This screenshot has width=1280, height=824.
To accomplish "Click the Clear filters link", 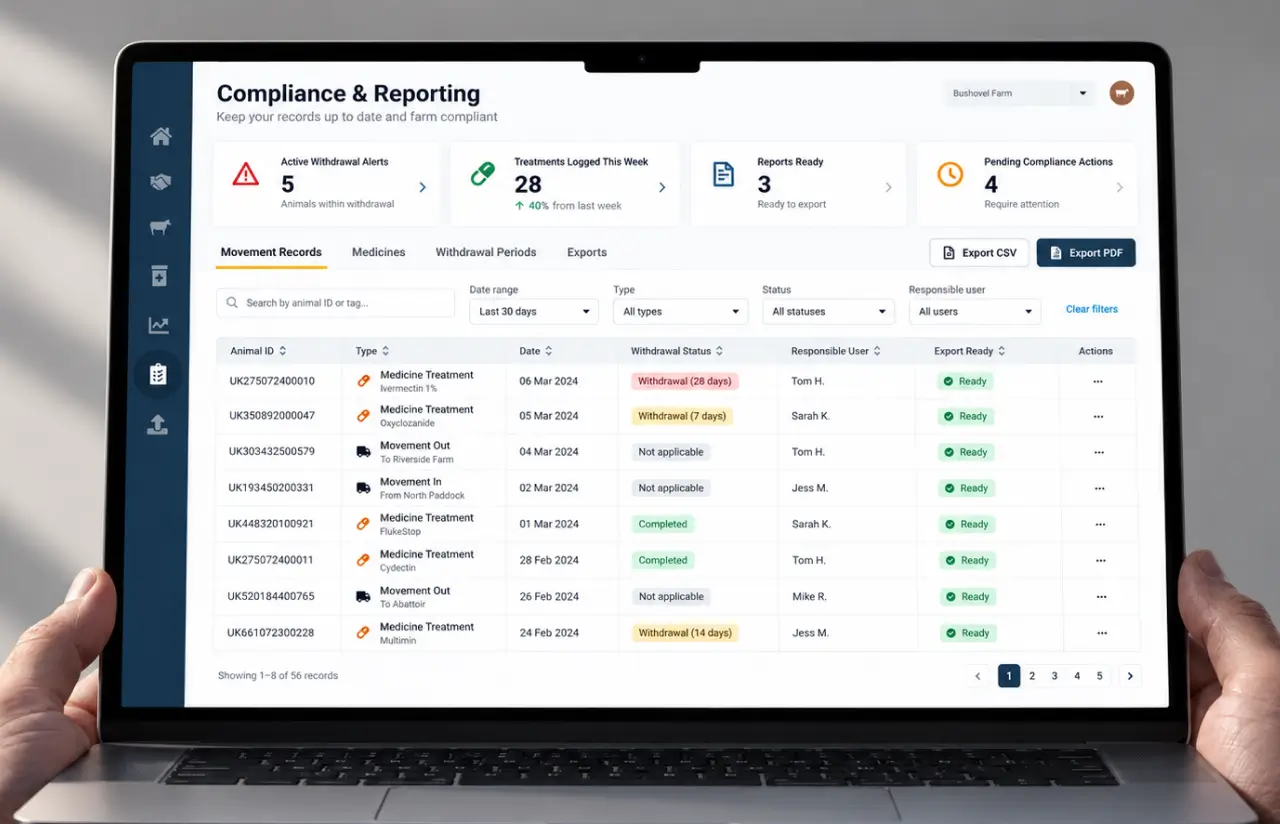I will pyautogui.click(x=1092, y=309).
